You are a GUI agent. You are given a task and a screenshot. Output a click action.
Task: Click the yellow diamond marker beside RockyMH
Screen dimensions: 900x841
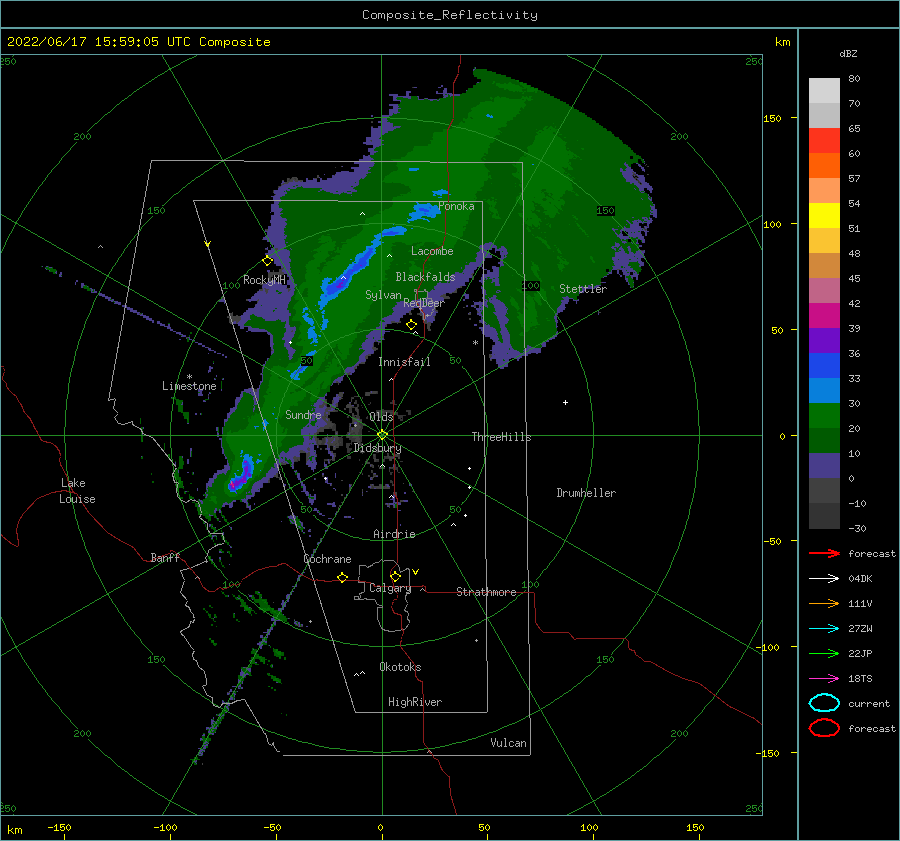[267, 261]
